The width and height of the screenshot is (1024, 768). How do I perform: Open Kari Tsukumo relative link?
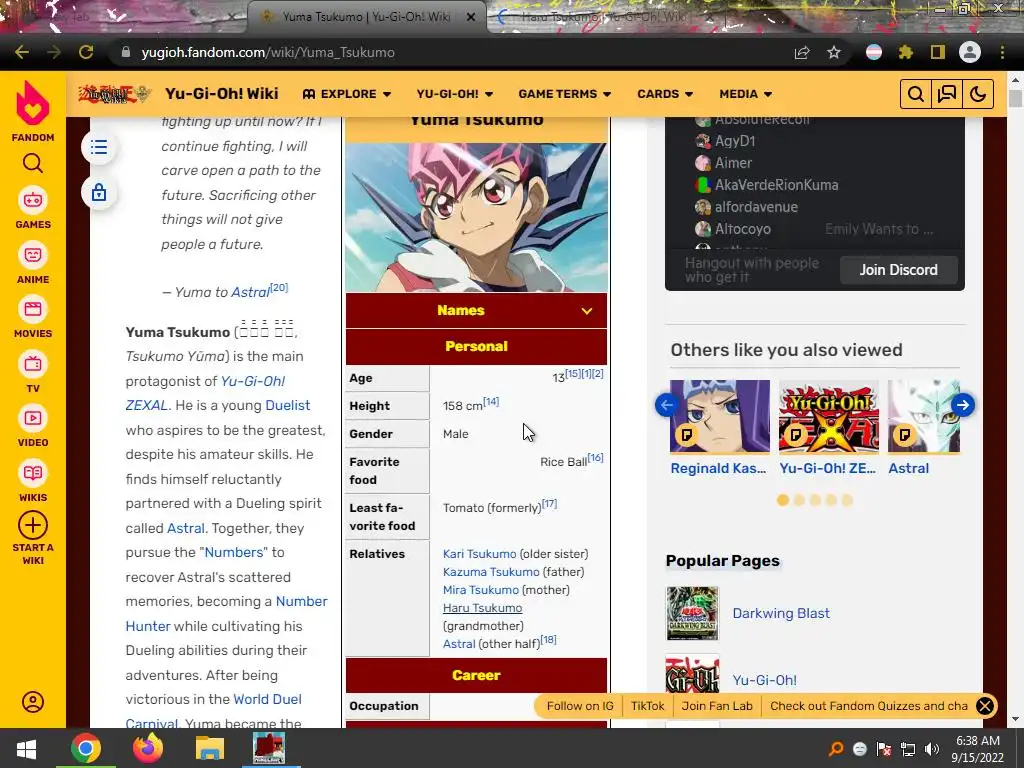[479, 554]
